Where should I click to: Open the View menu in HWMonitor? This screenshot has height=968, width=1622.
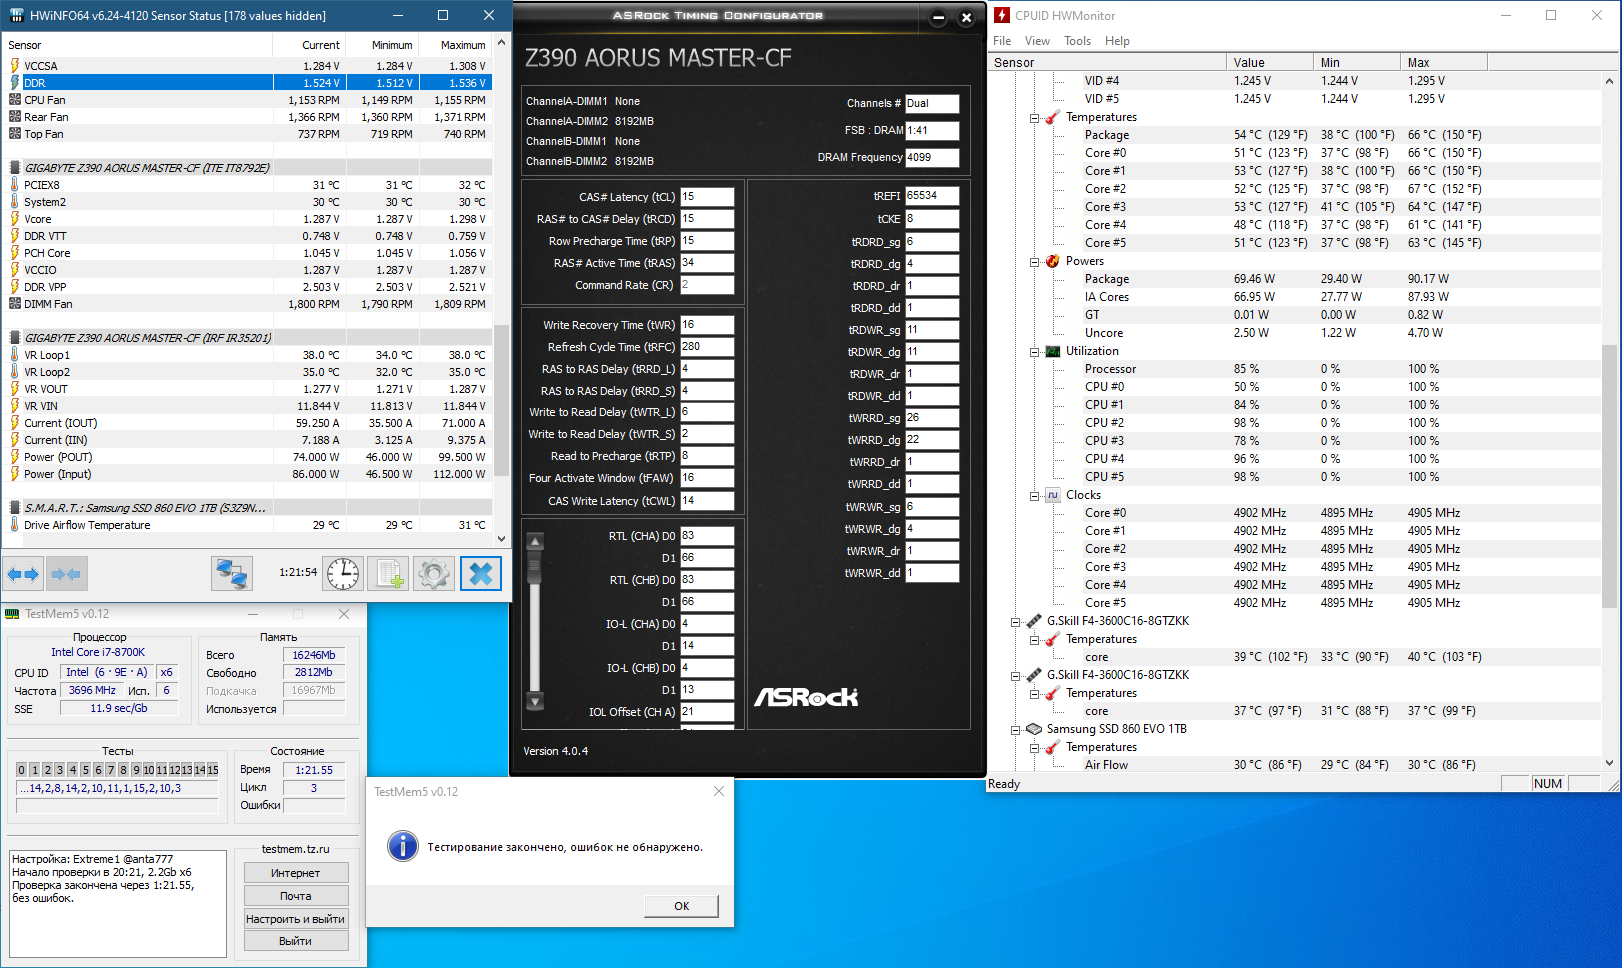click(x=1037, y=41)
